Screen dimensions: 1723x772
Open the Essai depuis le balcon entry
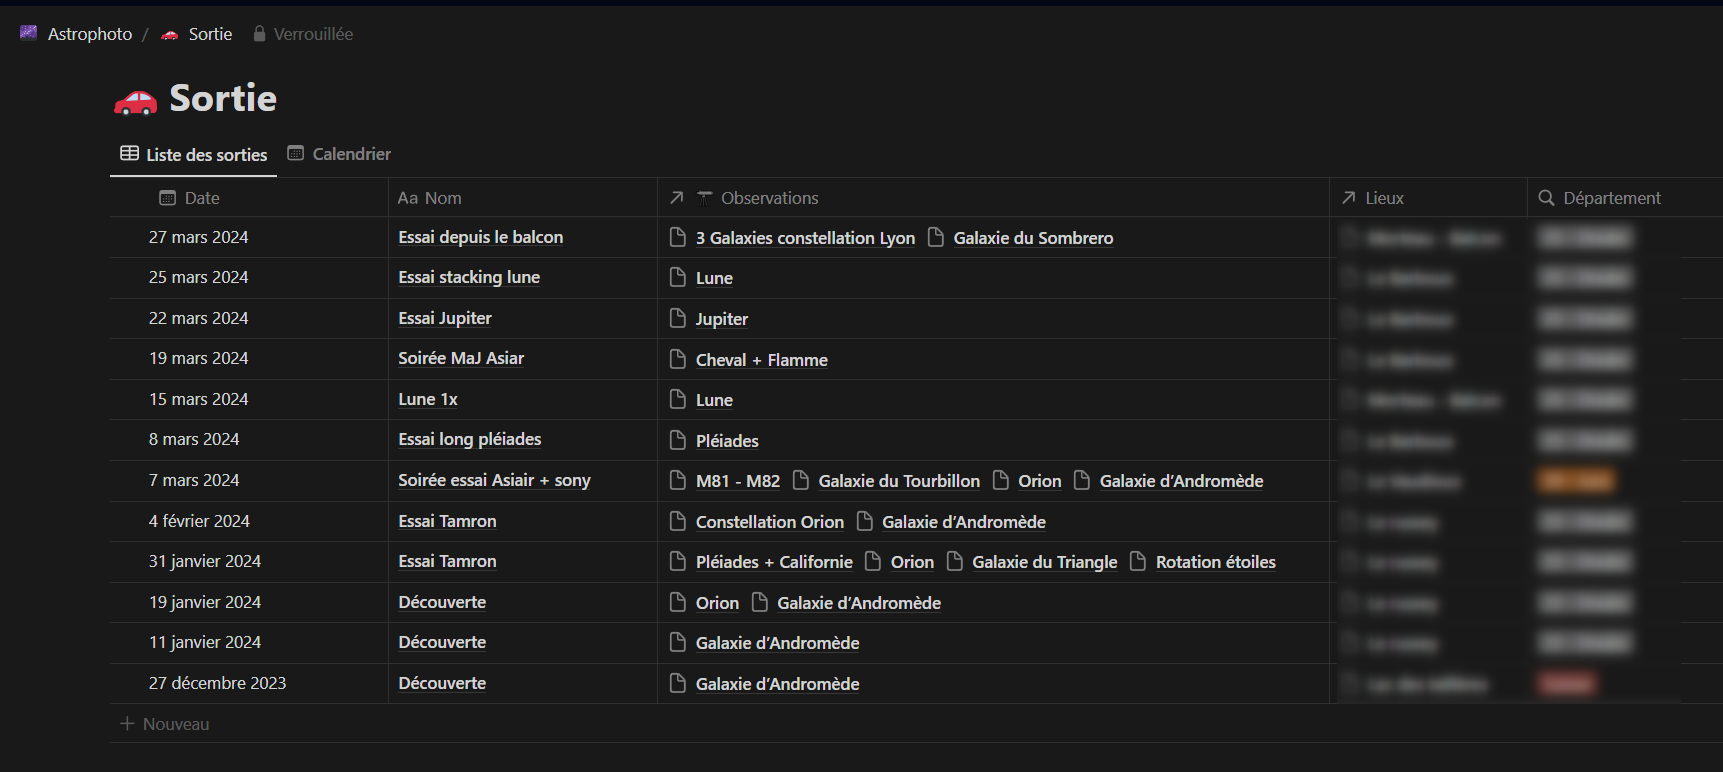[x=480, y=237]
